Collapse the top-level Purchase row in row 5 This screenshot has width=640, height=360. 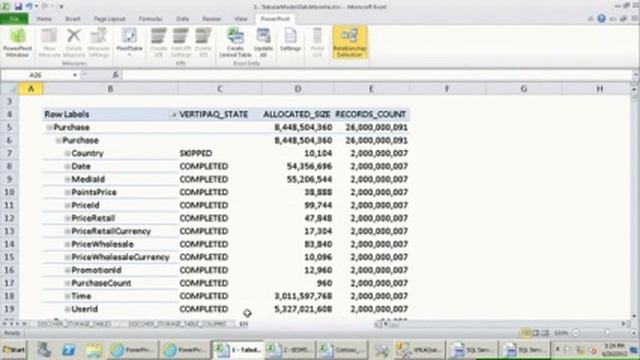coord(49,127)
